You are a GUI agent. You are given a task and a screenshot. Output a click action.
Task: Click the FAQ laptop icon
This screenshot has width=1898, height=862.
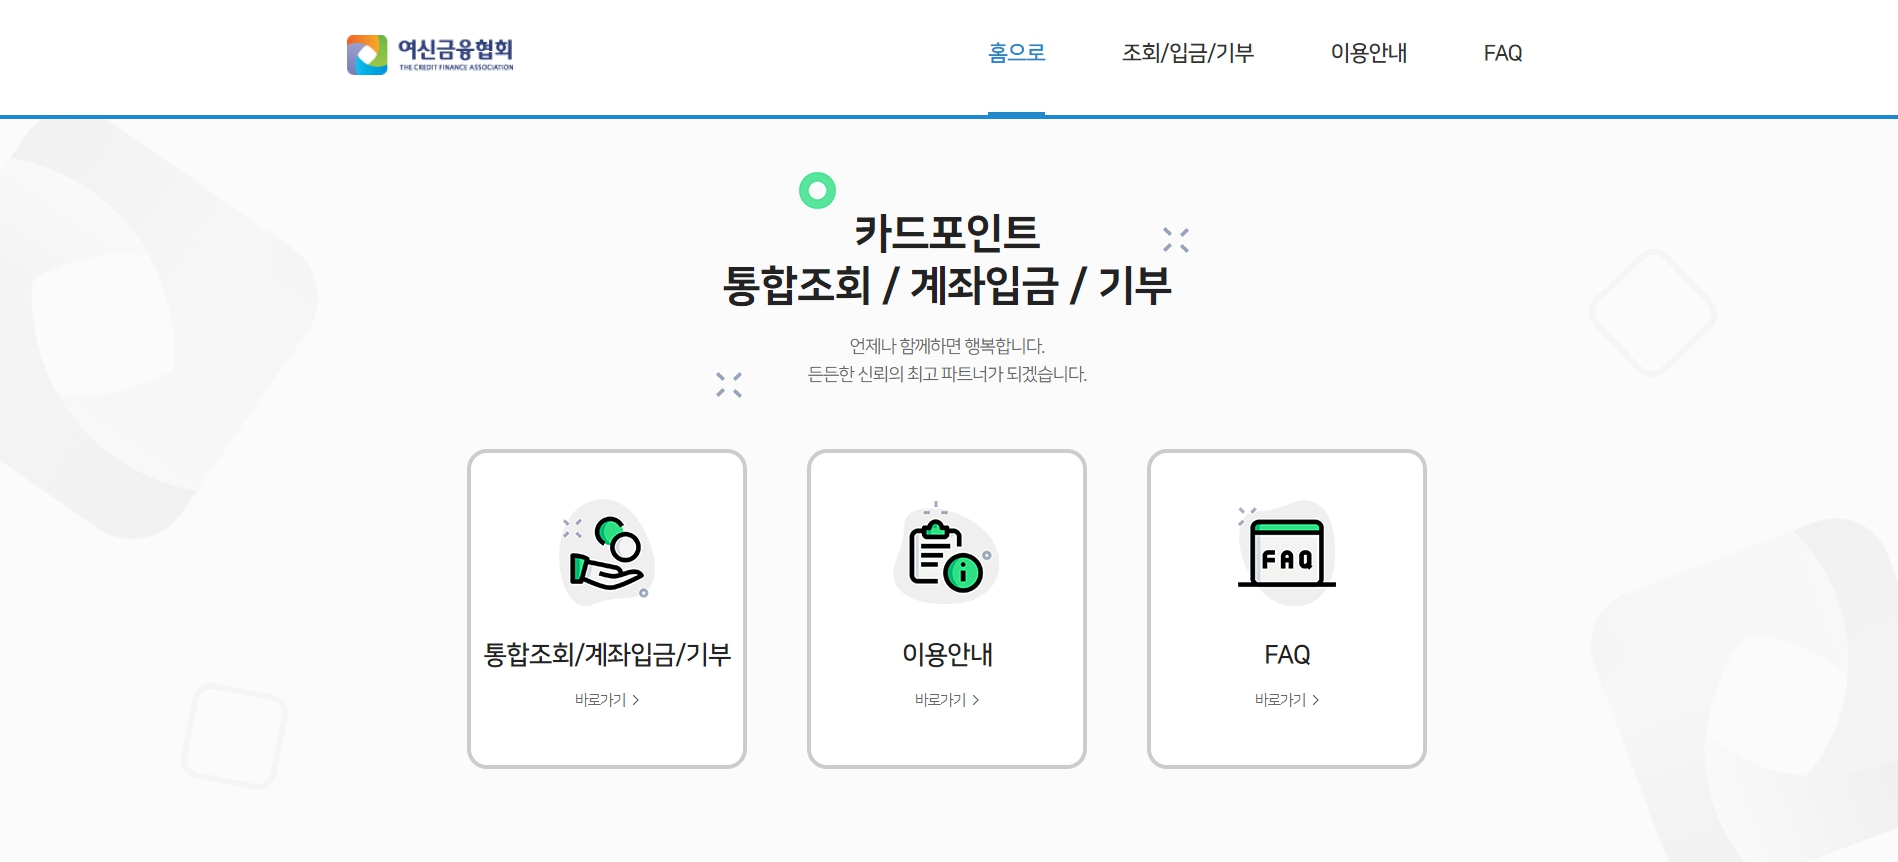pyautogui.click(x=1286, y=553)
